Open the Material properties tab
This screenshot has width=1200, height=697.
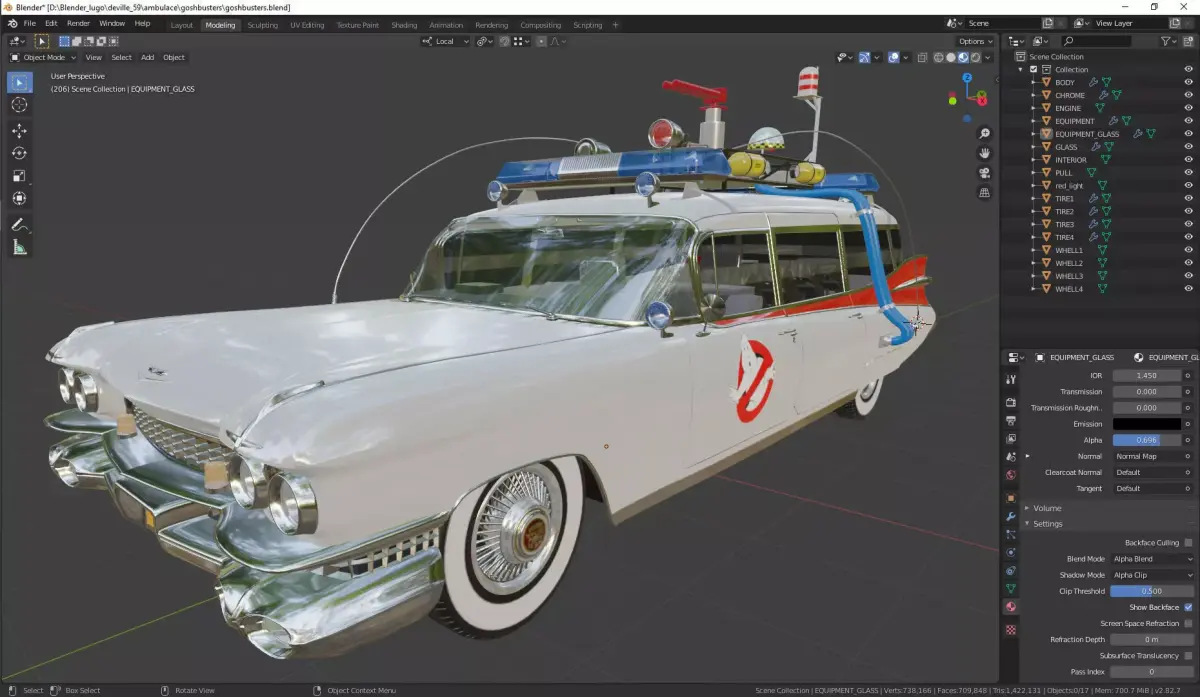pos(1011,607)
